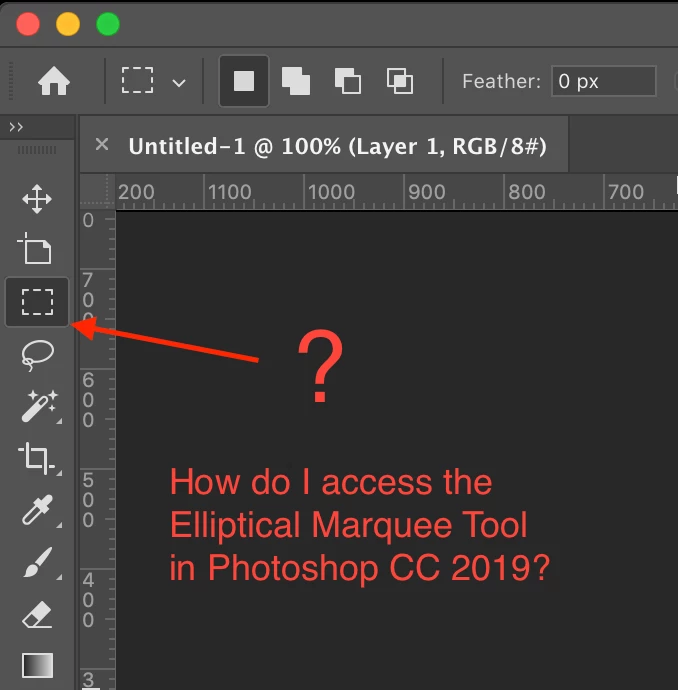Click the yellow minimize window button
Image resolution: width=678 pixels, height=690 pixels.
[68, 24]
